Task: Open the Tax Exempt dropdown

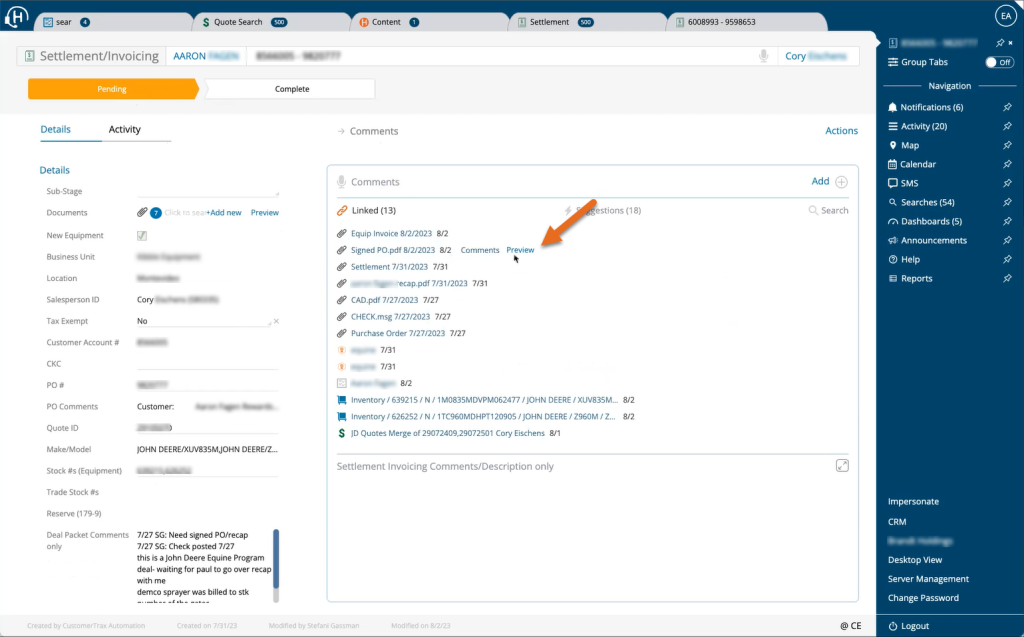Action: click(203, 322)
